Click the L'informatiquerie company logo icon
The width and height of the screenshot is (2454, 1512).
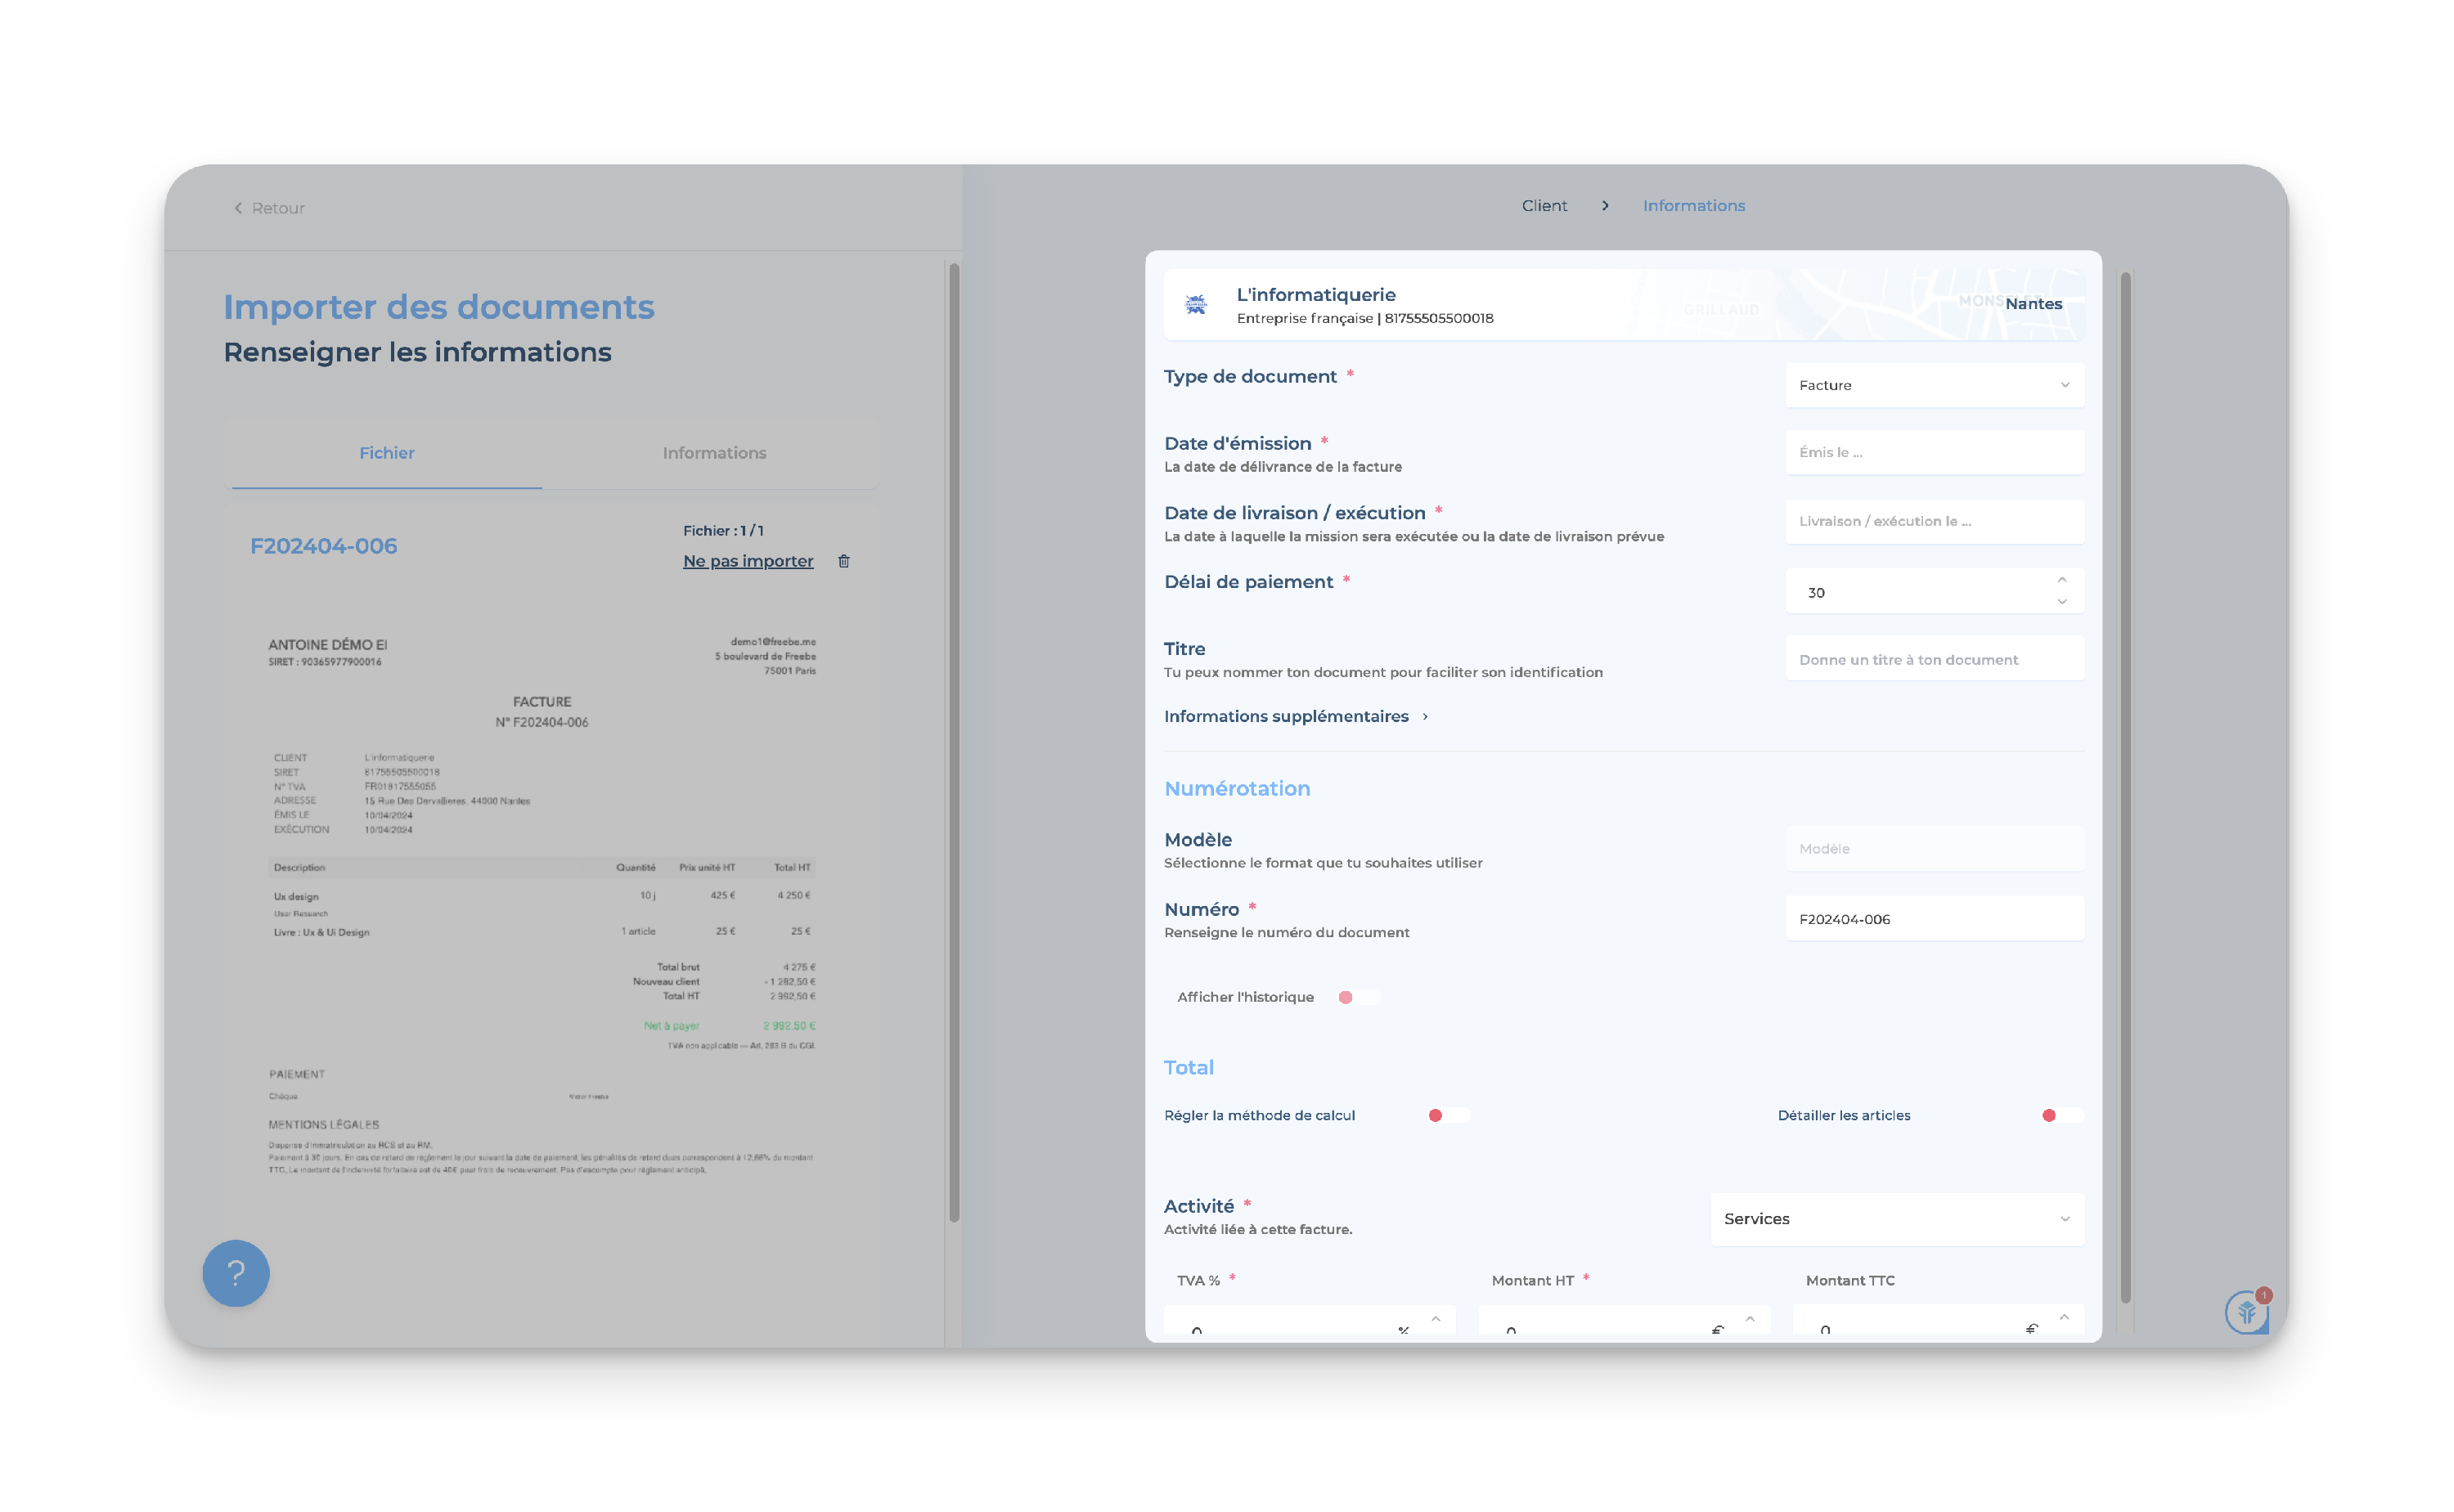click(1196, 305)
